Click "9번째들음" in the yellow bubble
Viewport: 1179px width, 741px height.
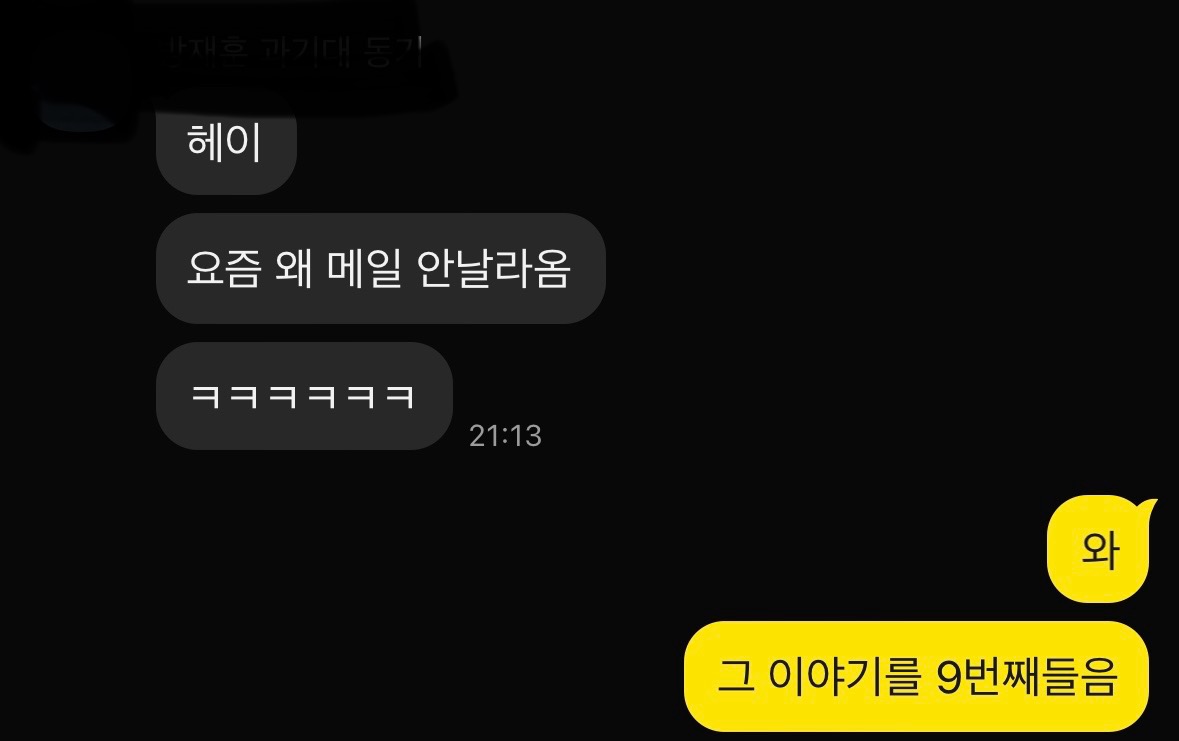click(1027, 676)
